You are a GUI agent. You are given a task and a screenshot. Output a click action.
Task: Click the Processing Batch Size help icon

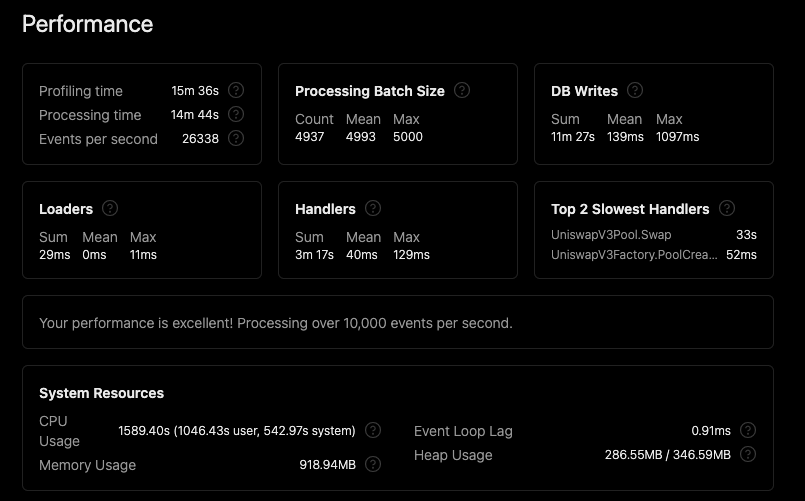[462, 90]
